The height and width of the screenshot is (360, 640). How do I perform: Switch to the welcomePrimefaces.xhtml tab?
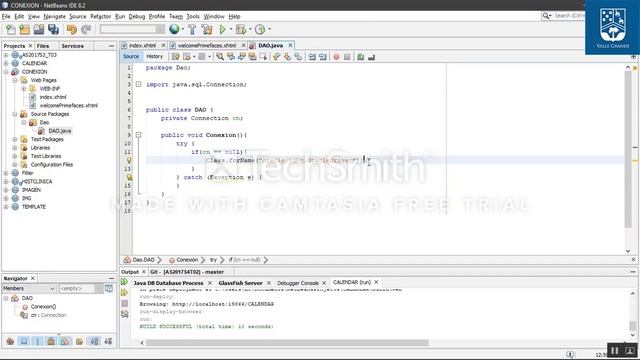[207, 45]
